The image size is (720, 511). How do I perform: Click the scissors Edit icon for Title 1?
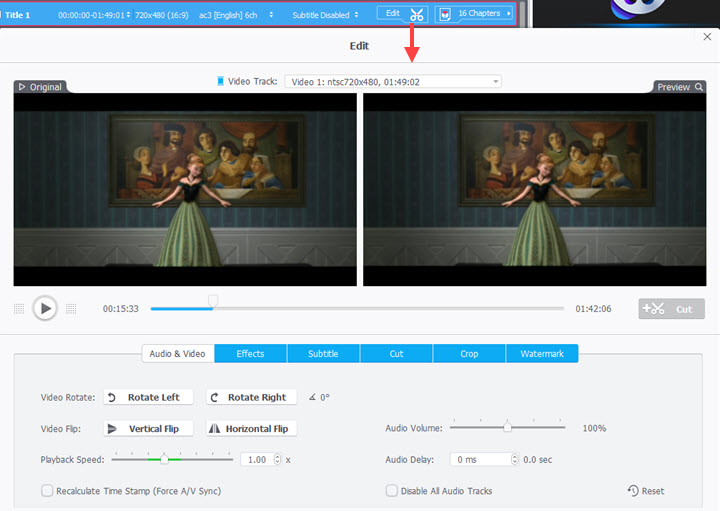click(x=416, y=15)
